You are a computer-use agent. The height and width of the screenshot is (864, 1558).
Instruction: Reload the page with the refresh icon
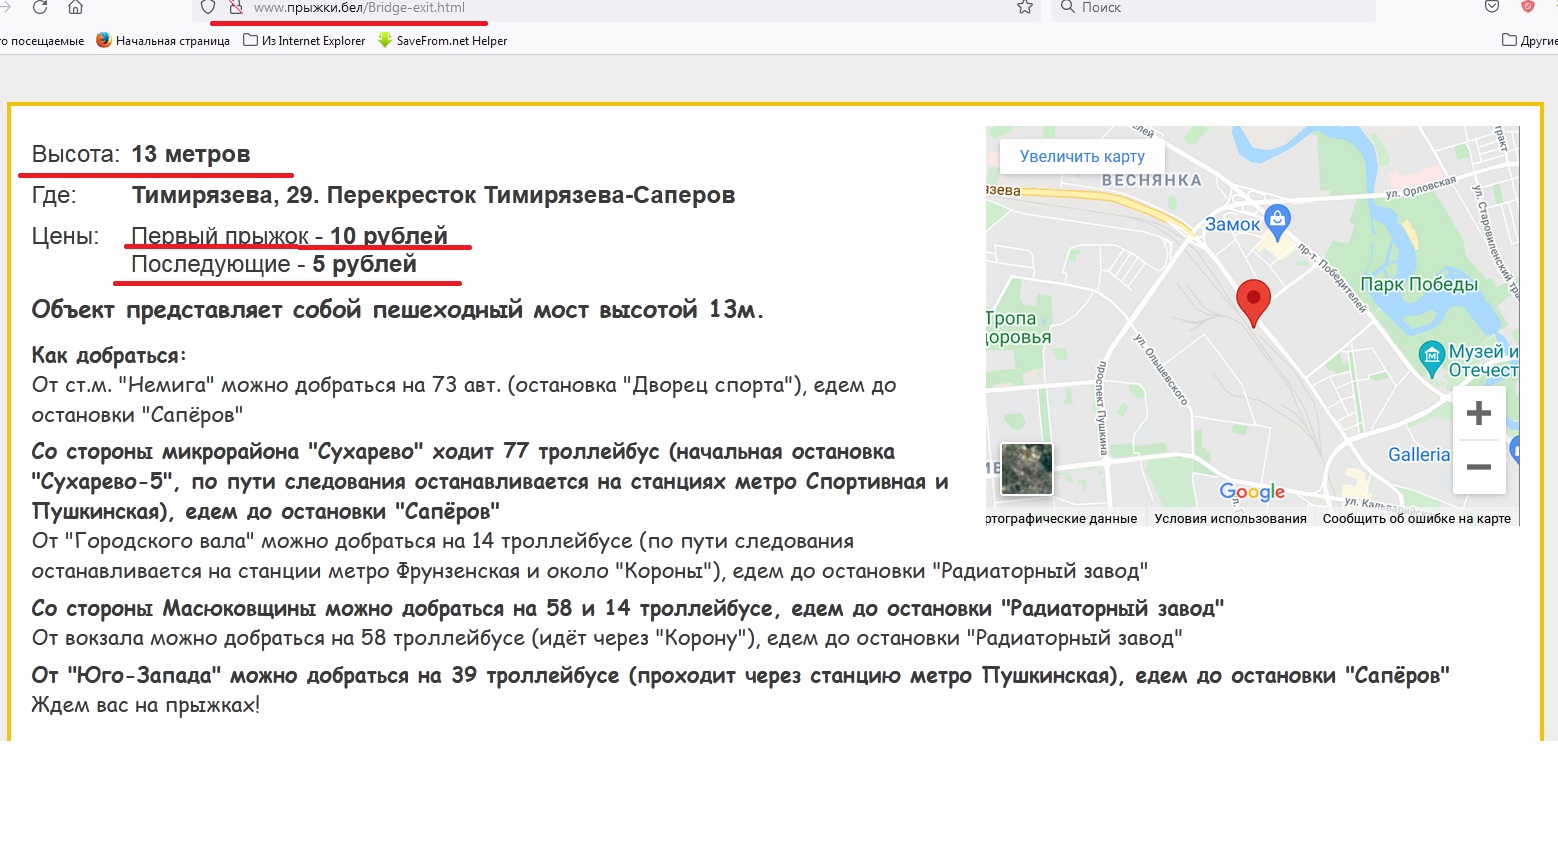(x=40, y=7)
